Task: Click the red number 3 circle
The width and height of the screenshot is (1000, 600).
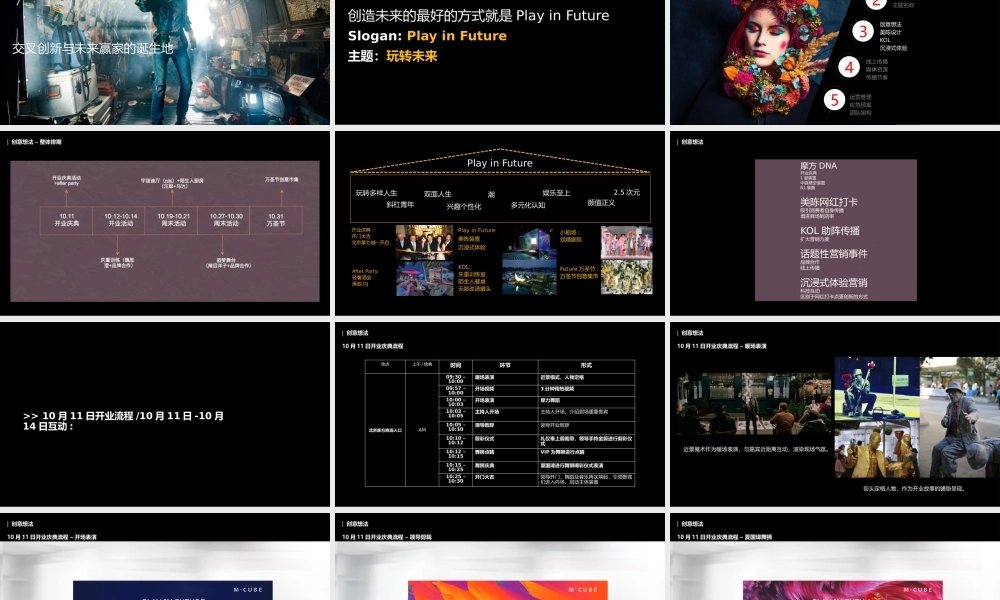Action: [862, 31]
